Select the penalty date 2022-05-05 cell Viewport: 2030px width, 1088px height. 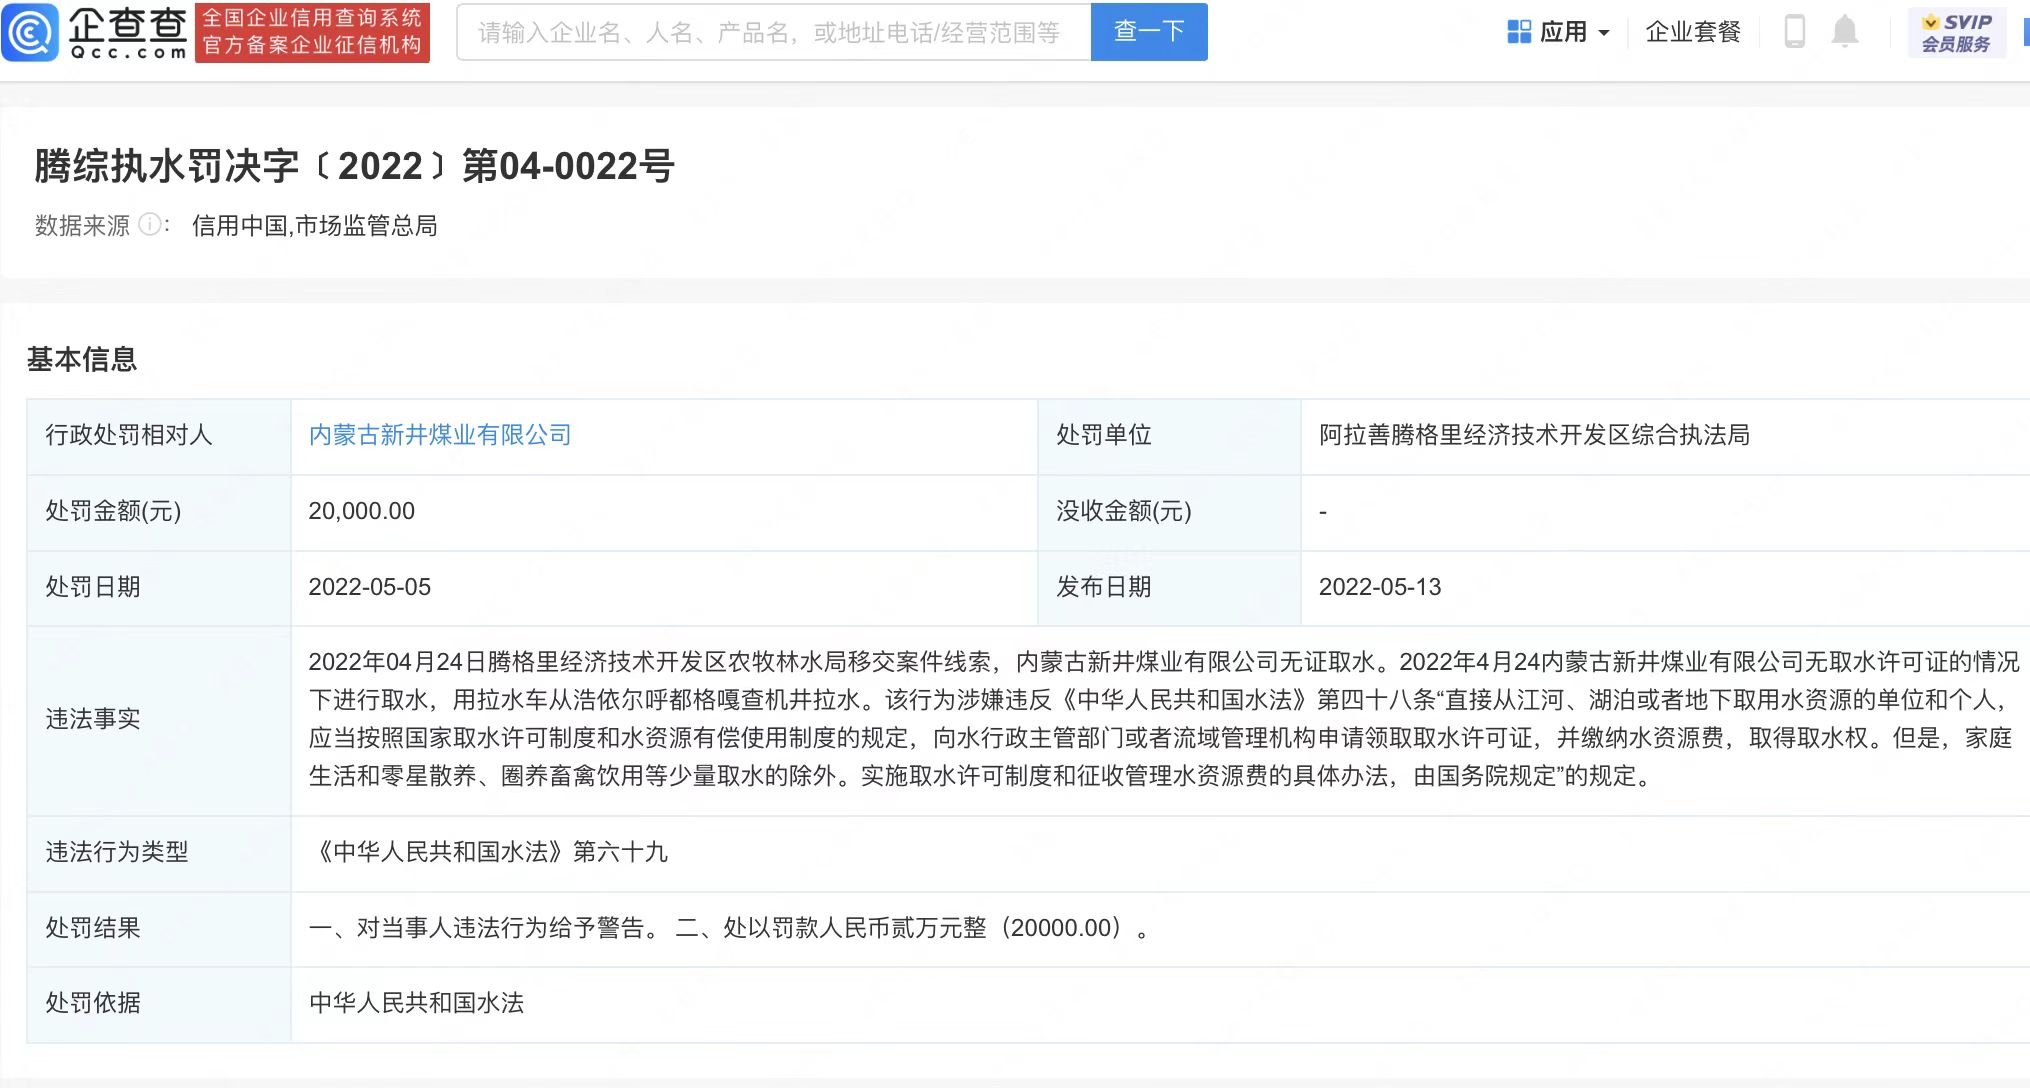pos(664,588)
